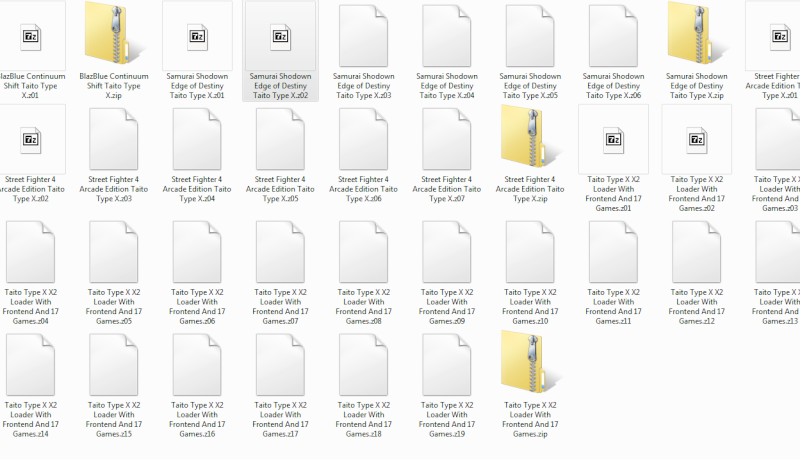Select Taito Type X X2 Loader 17 Games.z11 file
This screenshot has height=459, width=800.
click(x=613, y=252)
